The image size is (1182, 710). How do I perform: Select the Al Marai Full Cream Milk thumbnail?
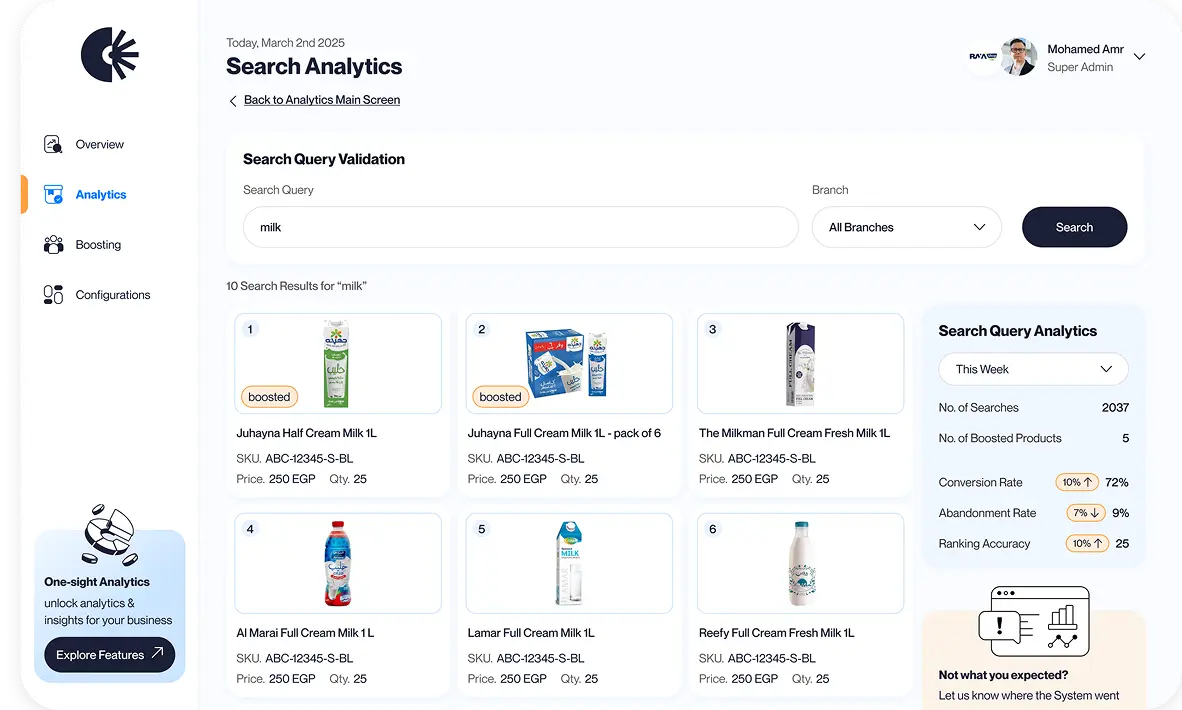(338, 563)
